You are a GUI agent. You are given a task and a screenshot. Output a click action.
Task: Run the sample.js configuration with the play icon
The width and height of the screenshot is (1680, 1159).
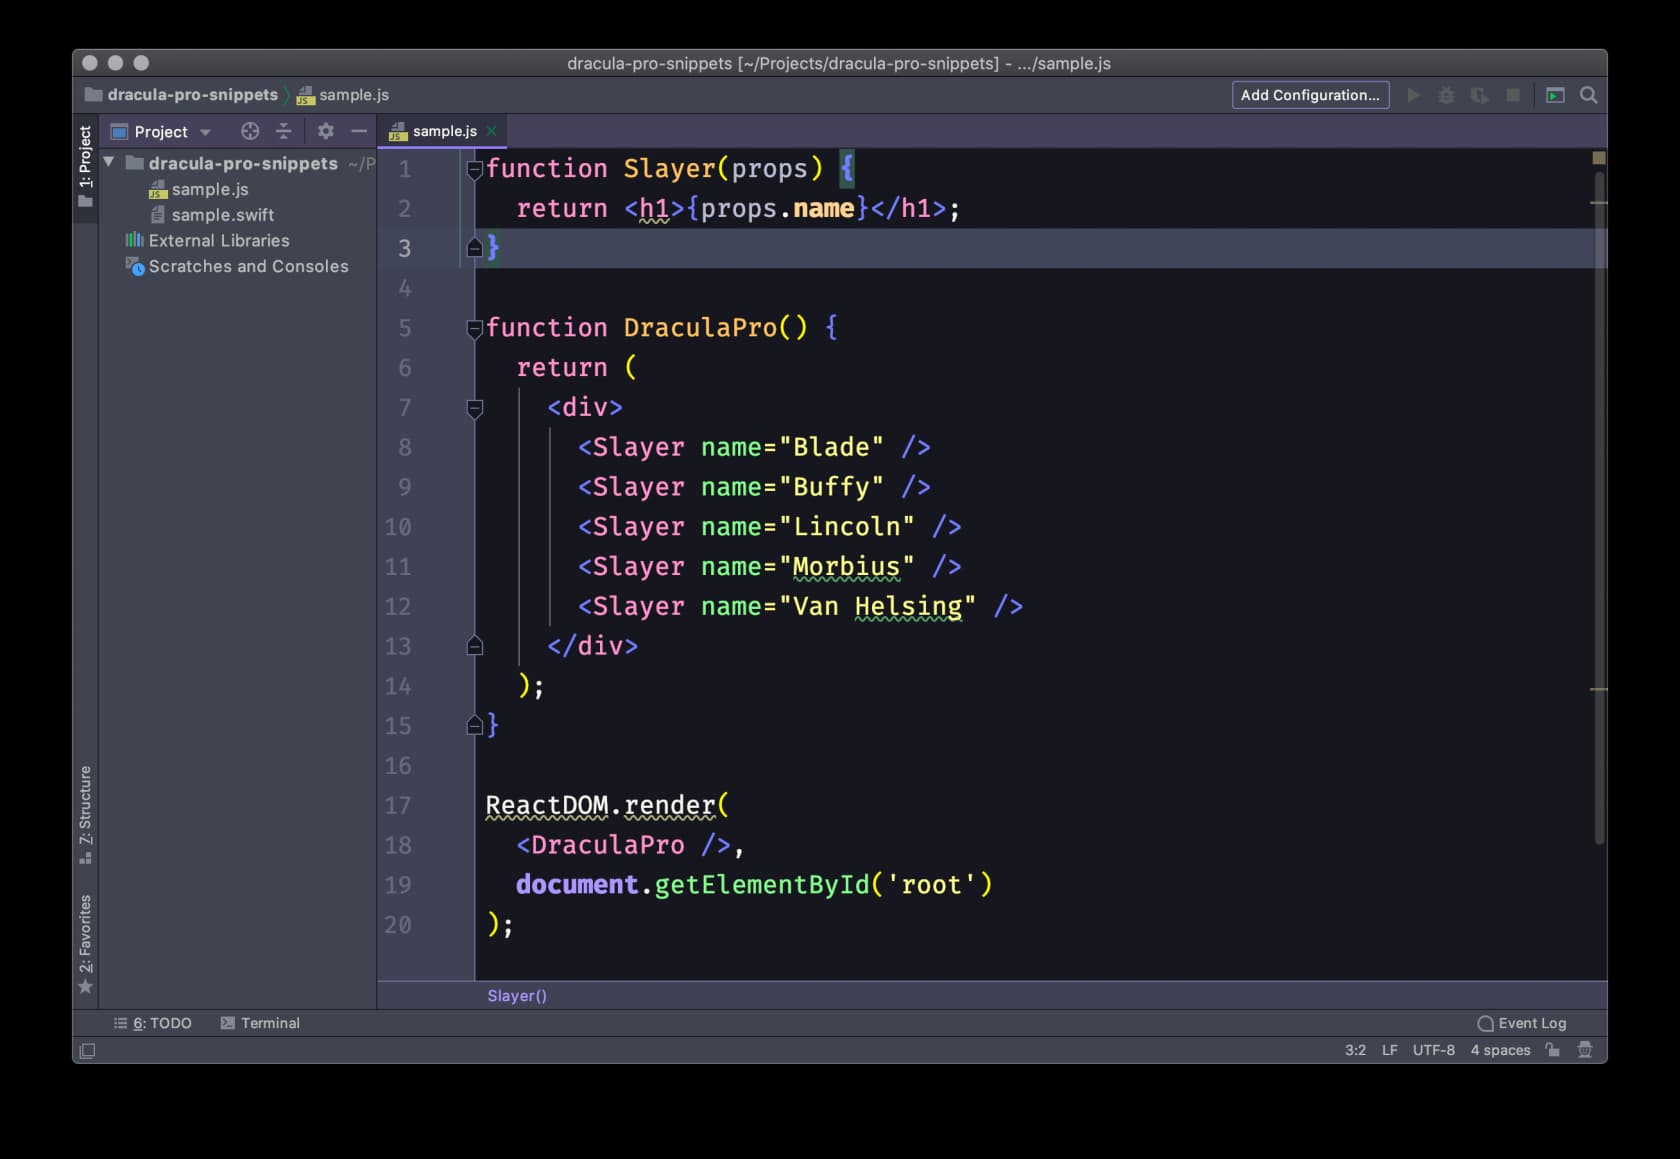[x=1413, y=95]
